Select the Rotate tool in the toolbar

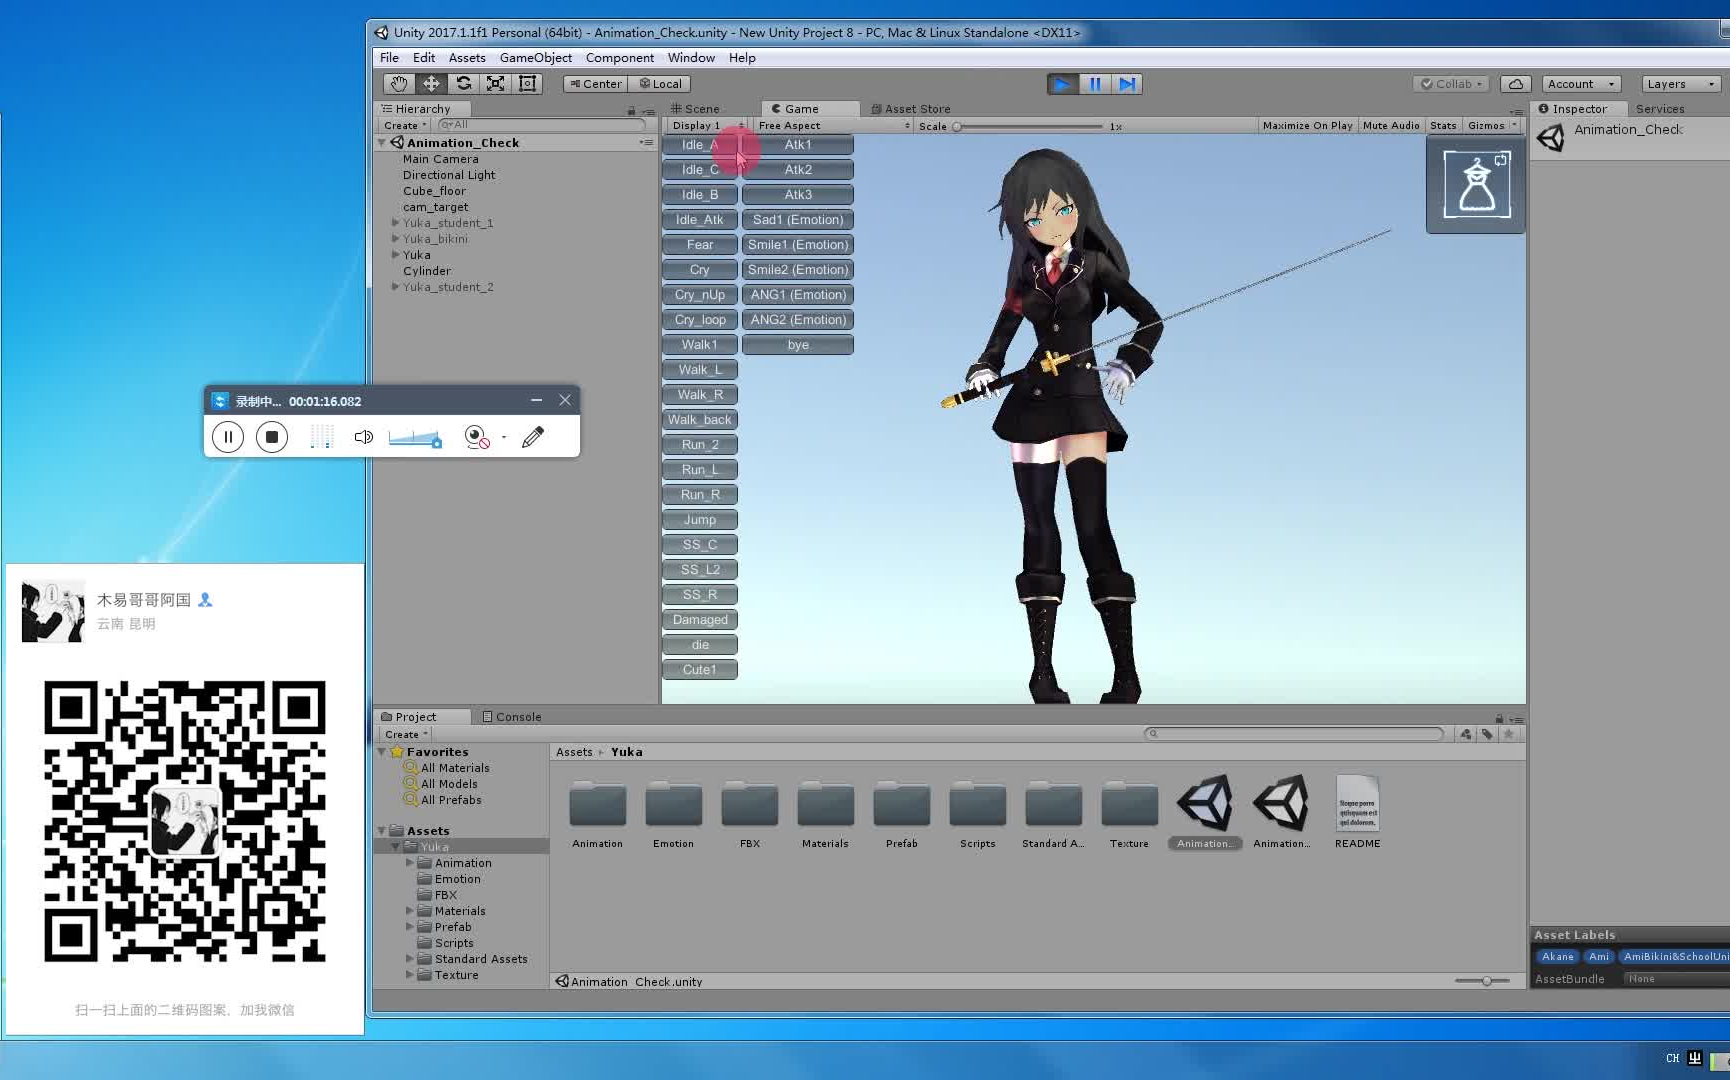[x=463, y=83]
